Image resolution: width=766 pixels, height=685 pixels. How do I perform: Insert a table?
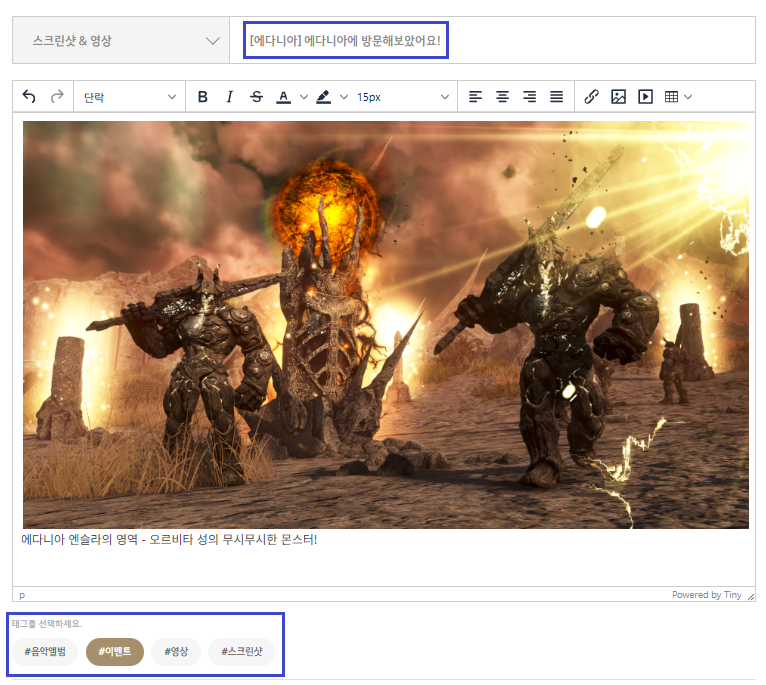click(671, 97)
